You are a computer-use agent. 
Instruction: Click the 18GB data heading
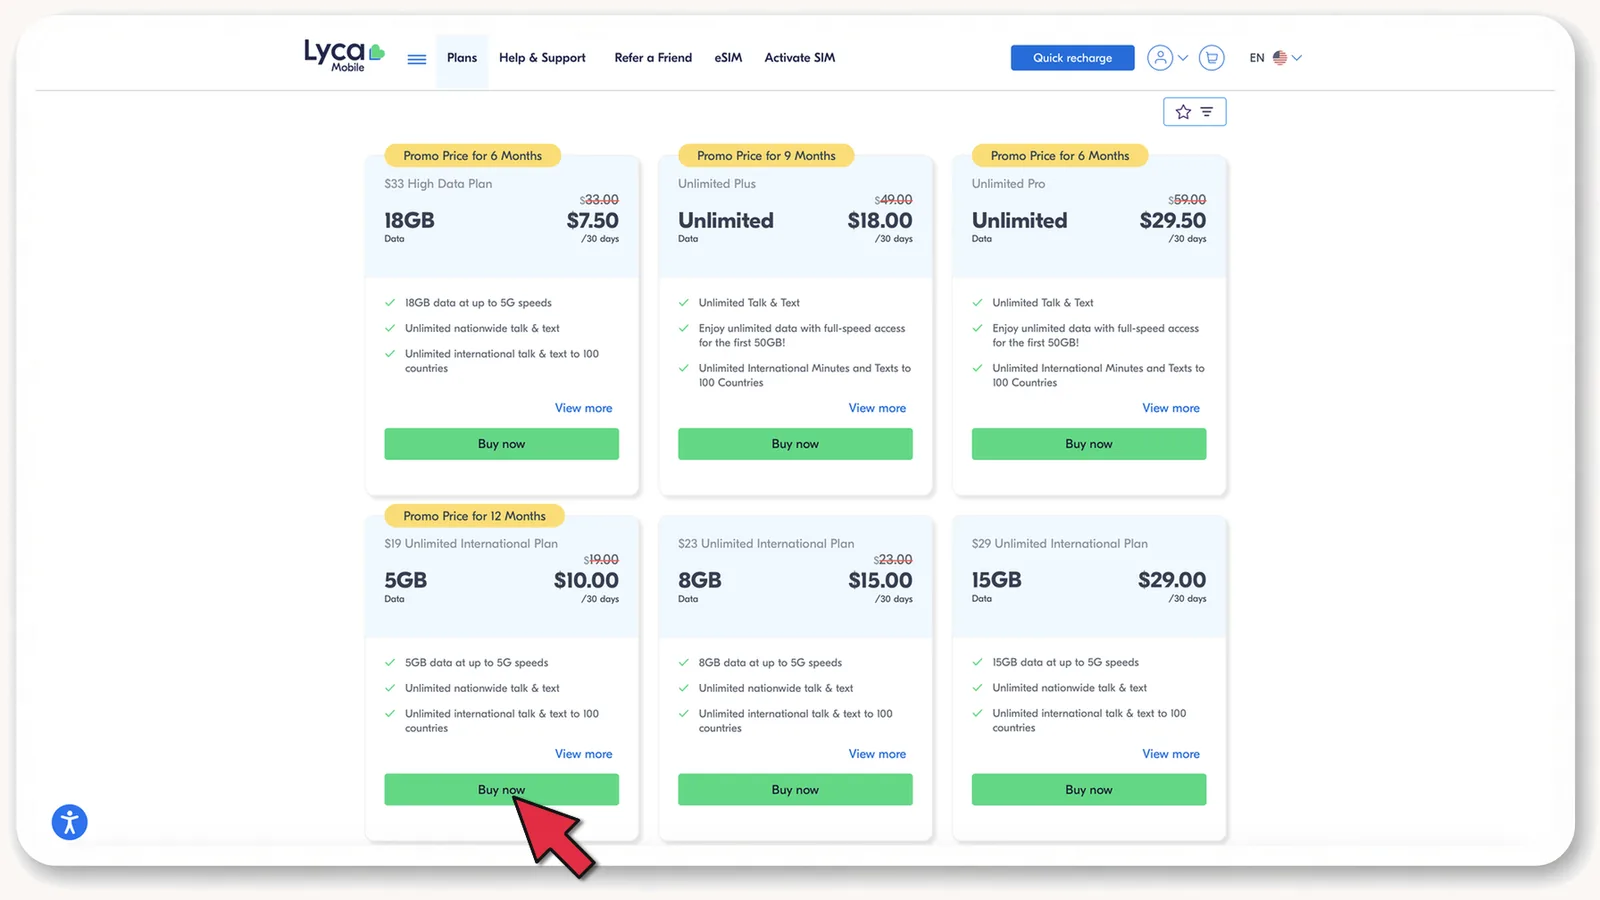pos(409,220)
